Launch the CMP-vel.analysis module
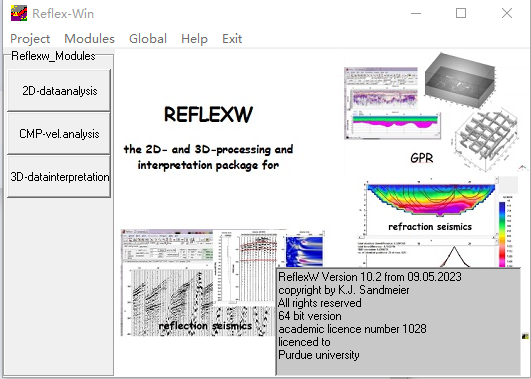Screen dimensions: 531x379 [x=59, y=133]
